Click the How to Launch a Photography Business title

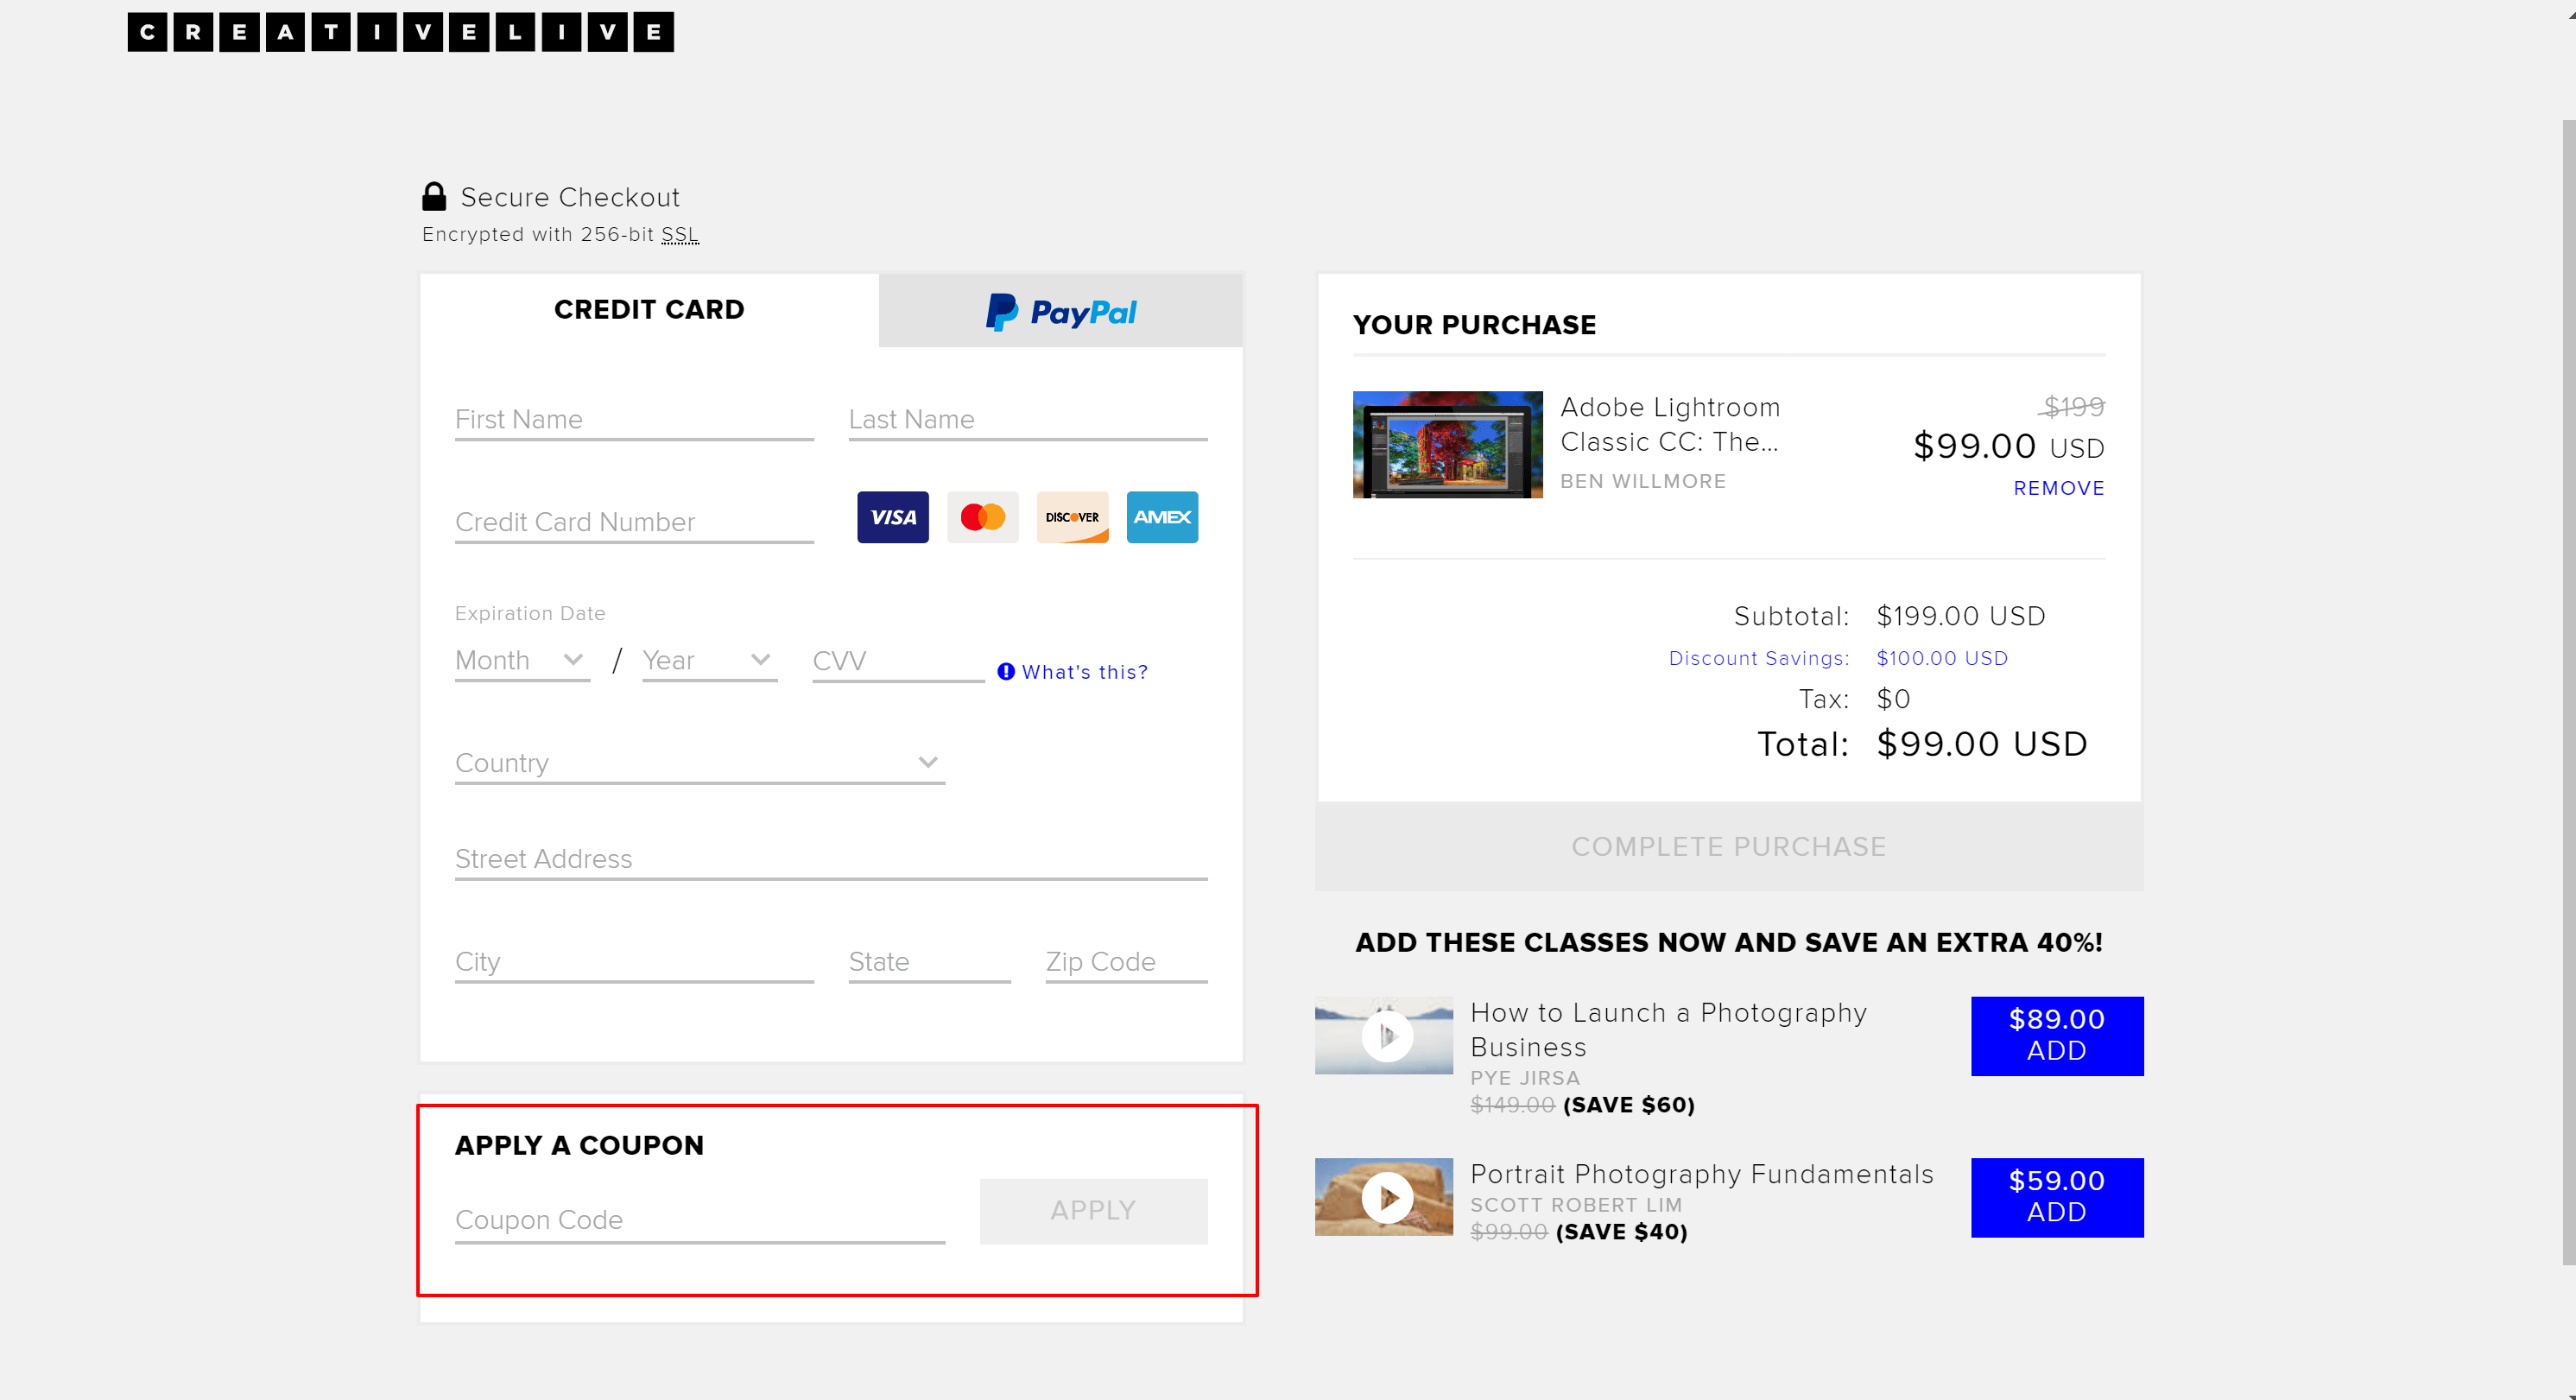coord(1668,1029)
